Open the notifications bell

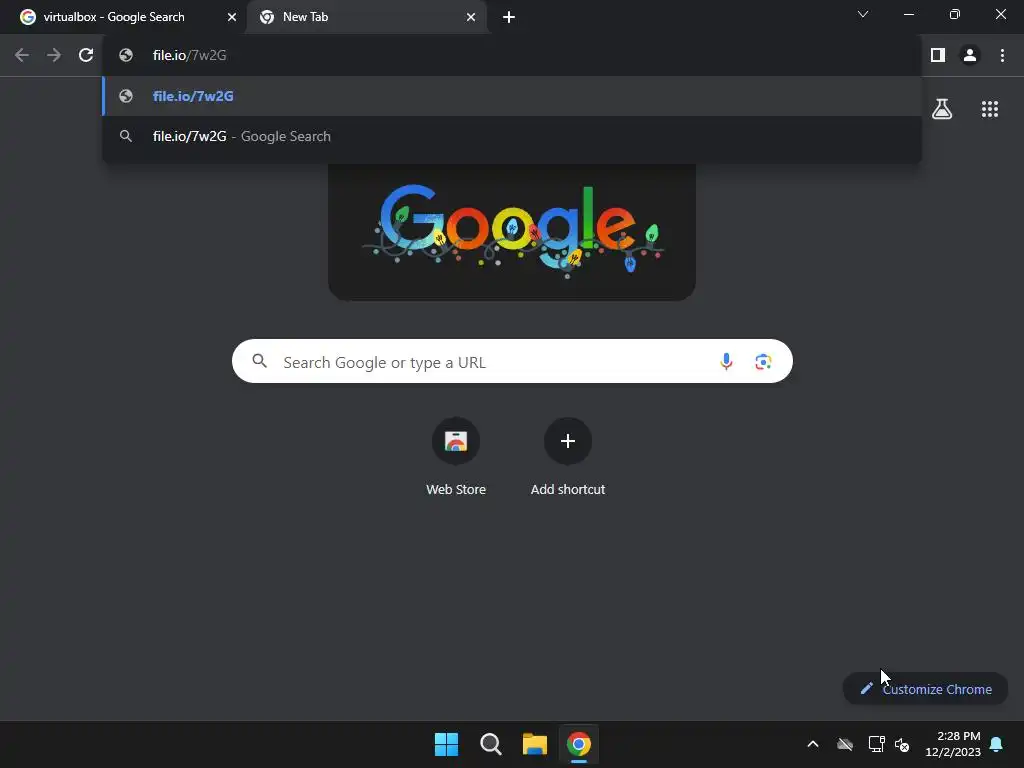997,744
